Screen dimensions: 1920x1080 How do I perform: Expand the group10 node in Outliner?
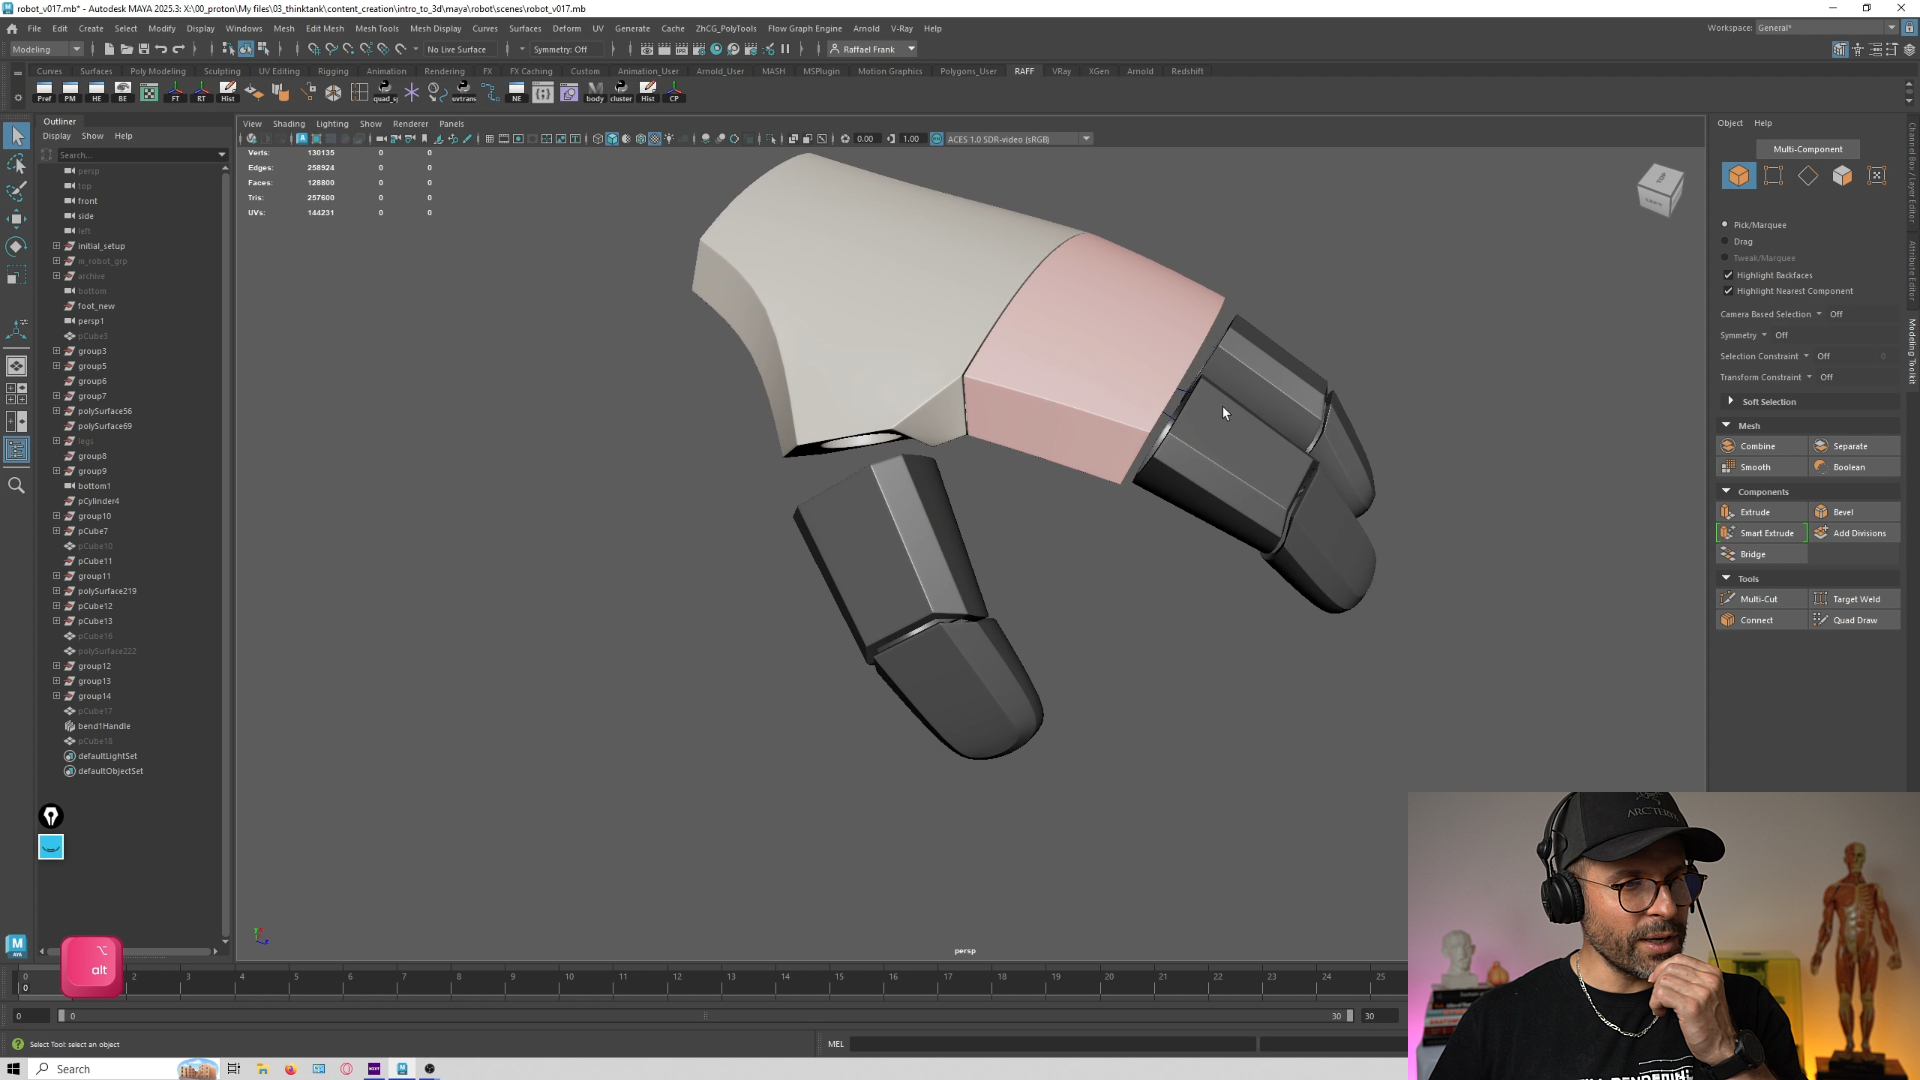pyautogui.click(x=57, y=516)
